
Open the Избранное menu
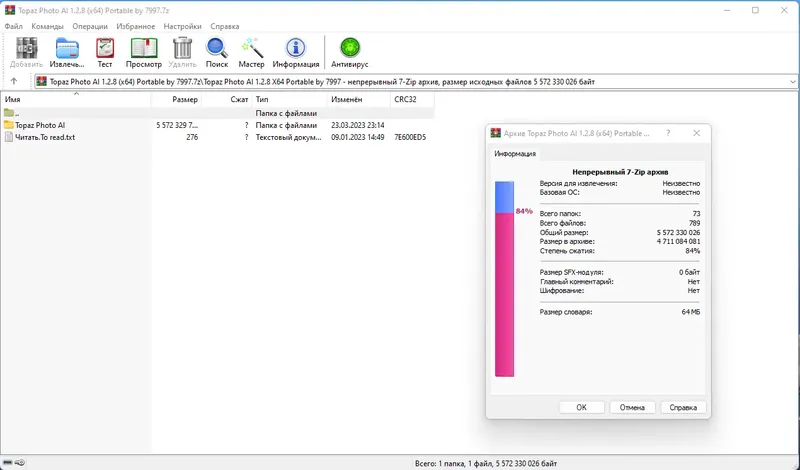point(136,26)
